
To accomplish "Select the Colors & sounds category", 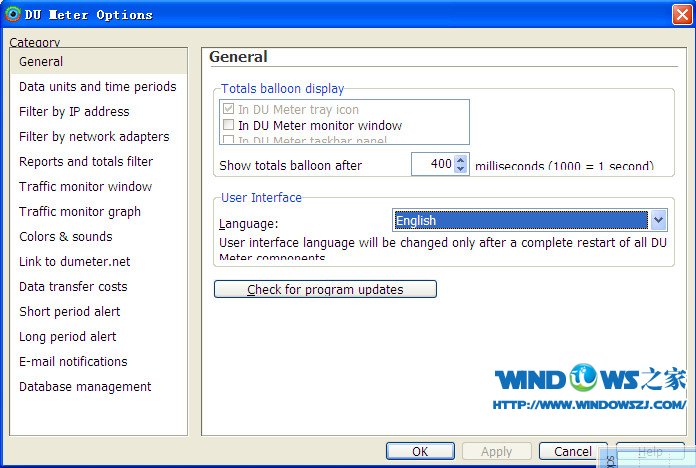I will tap(66, 237).
